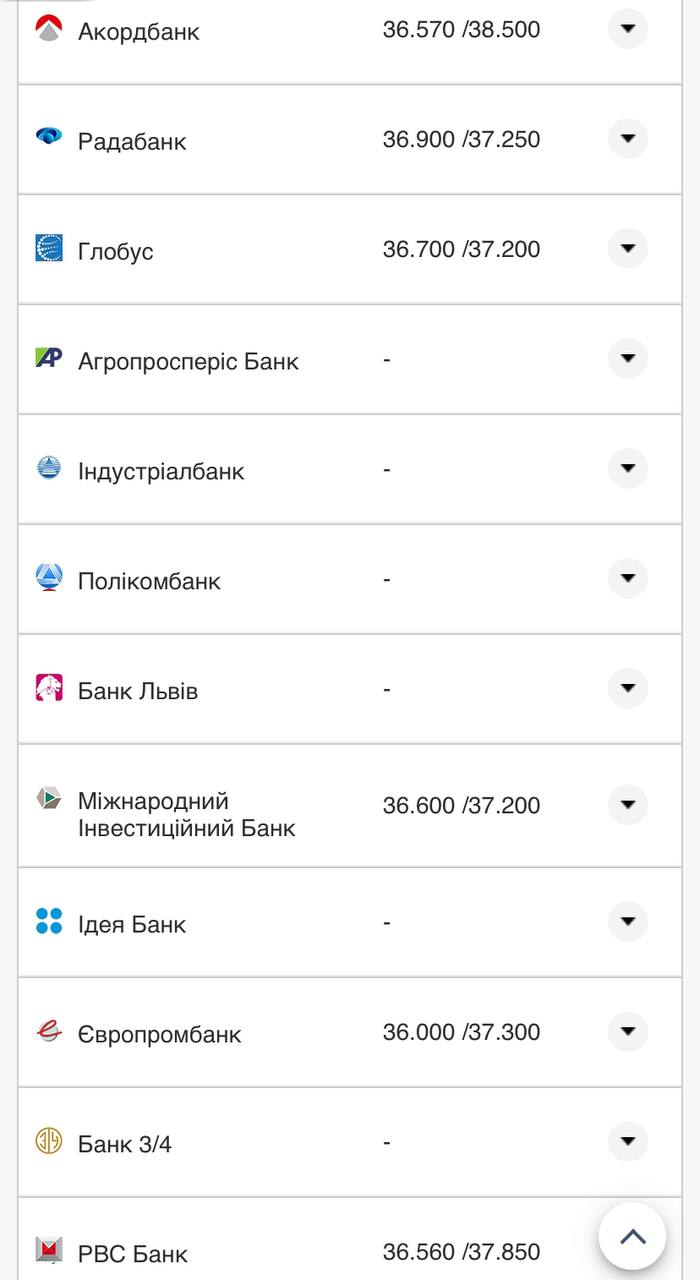The width and height of the screenshot is (700, 1280).
Task: Open the Глобус row dropdown arrow
Action: coord(628,249)
